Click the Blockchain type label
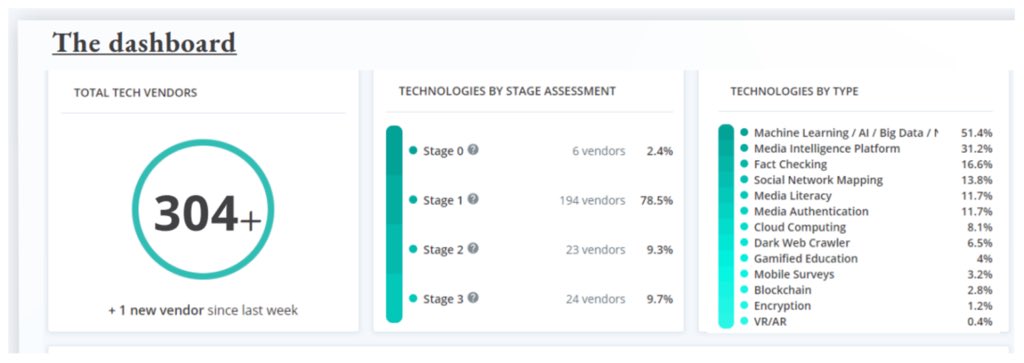Screen dimensions: 1024x363 781,290
